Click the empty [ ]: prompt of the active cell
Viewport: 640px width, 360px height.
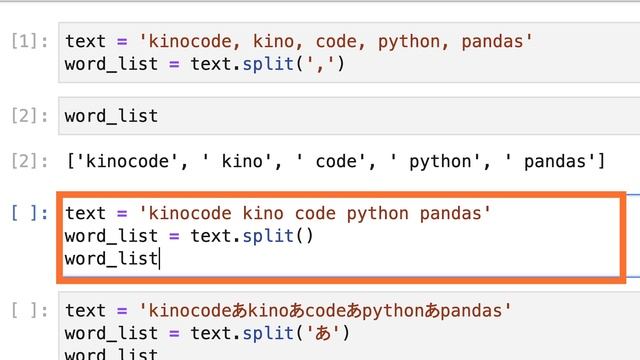point(29,213)
